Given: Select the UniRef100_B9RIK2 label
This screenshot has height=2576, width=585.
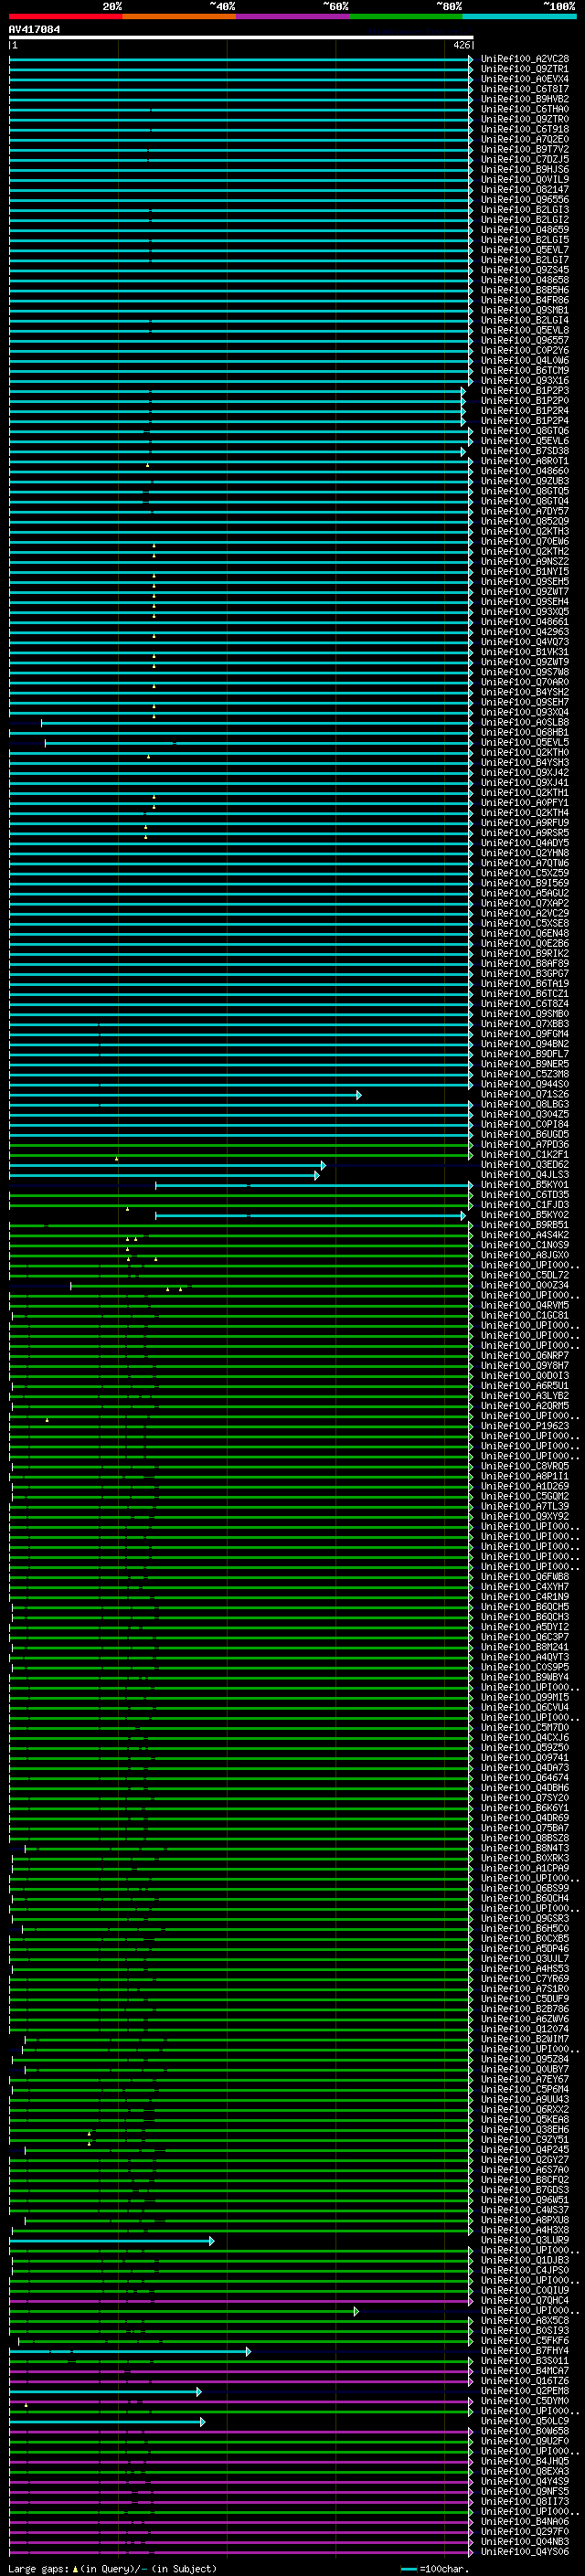Looking at the screenshot, I should 524,954.
